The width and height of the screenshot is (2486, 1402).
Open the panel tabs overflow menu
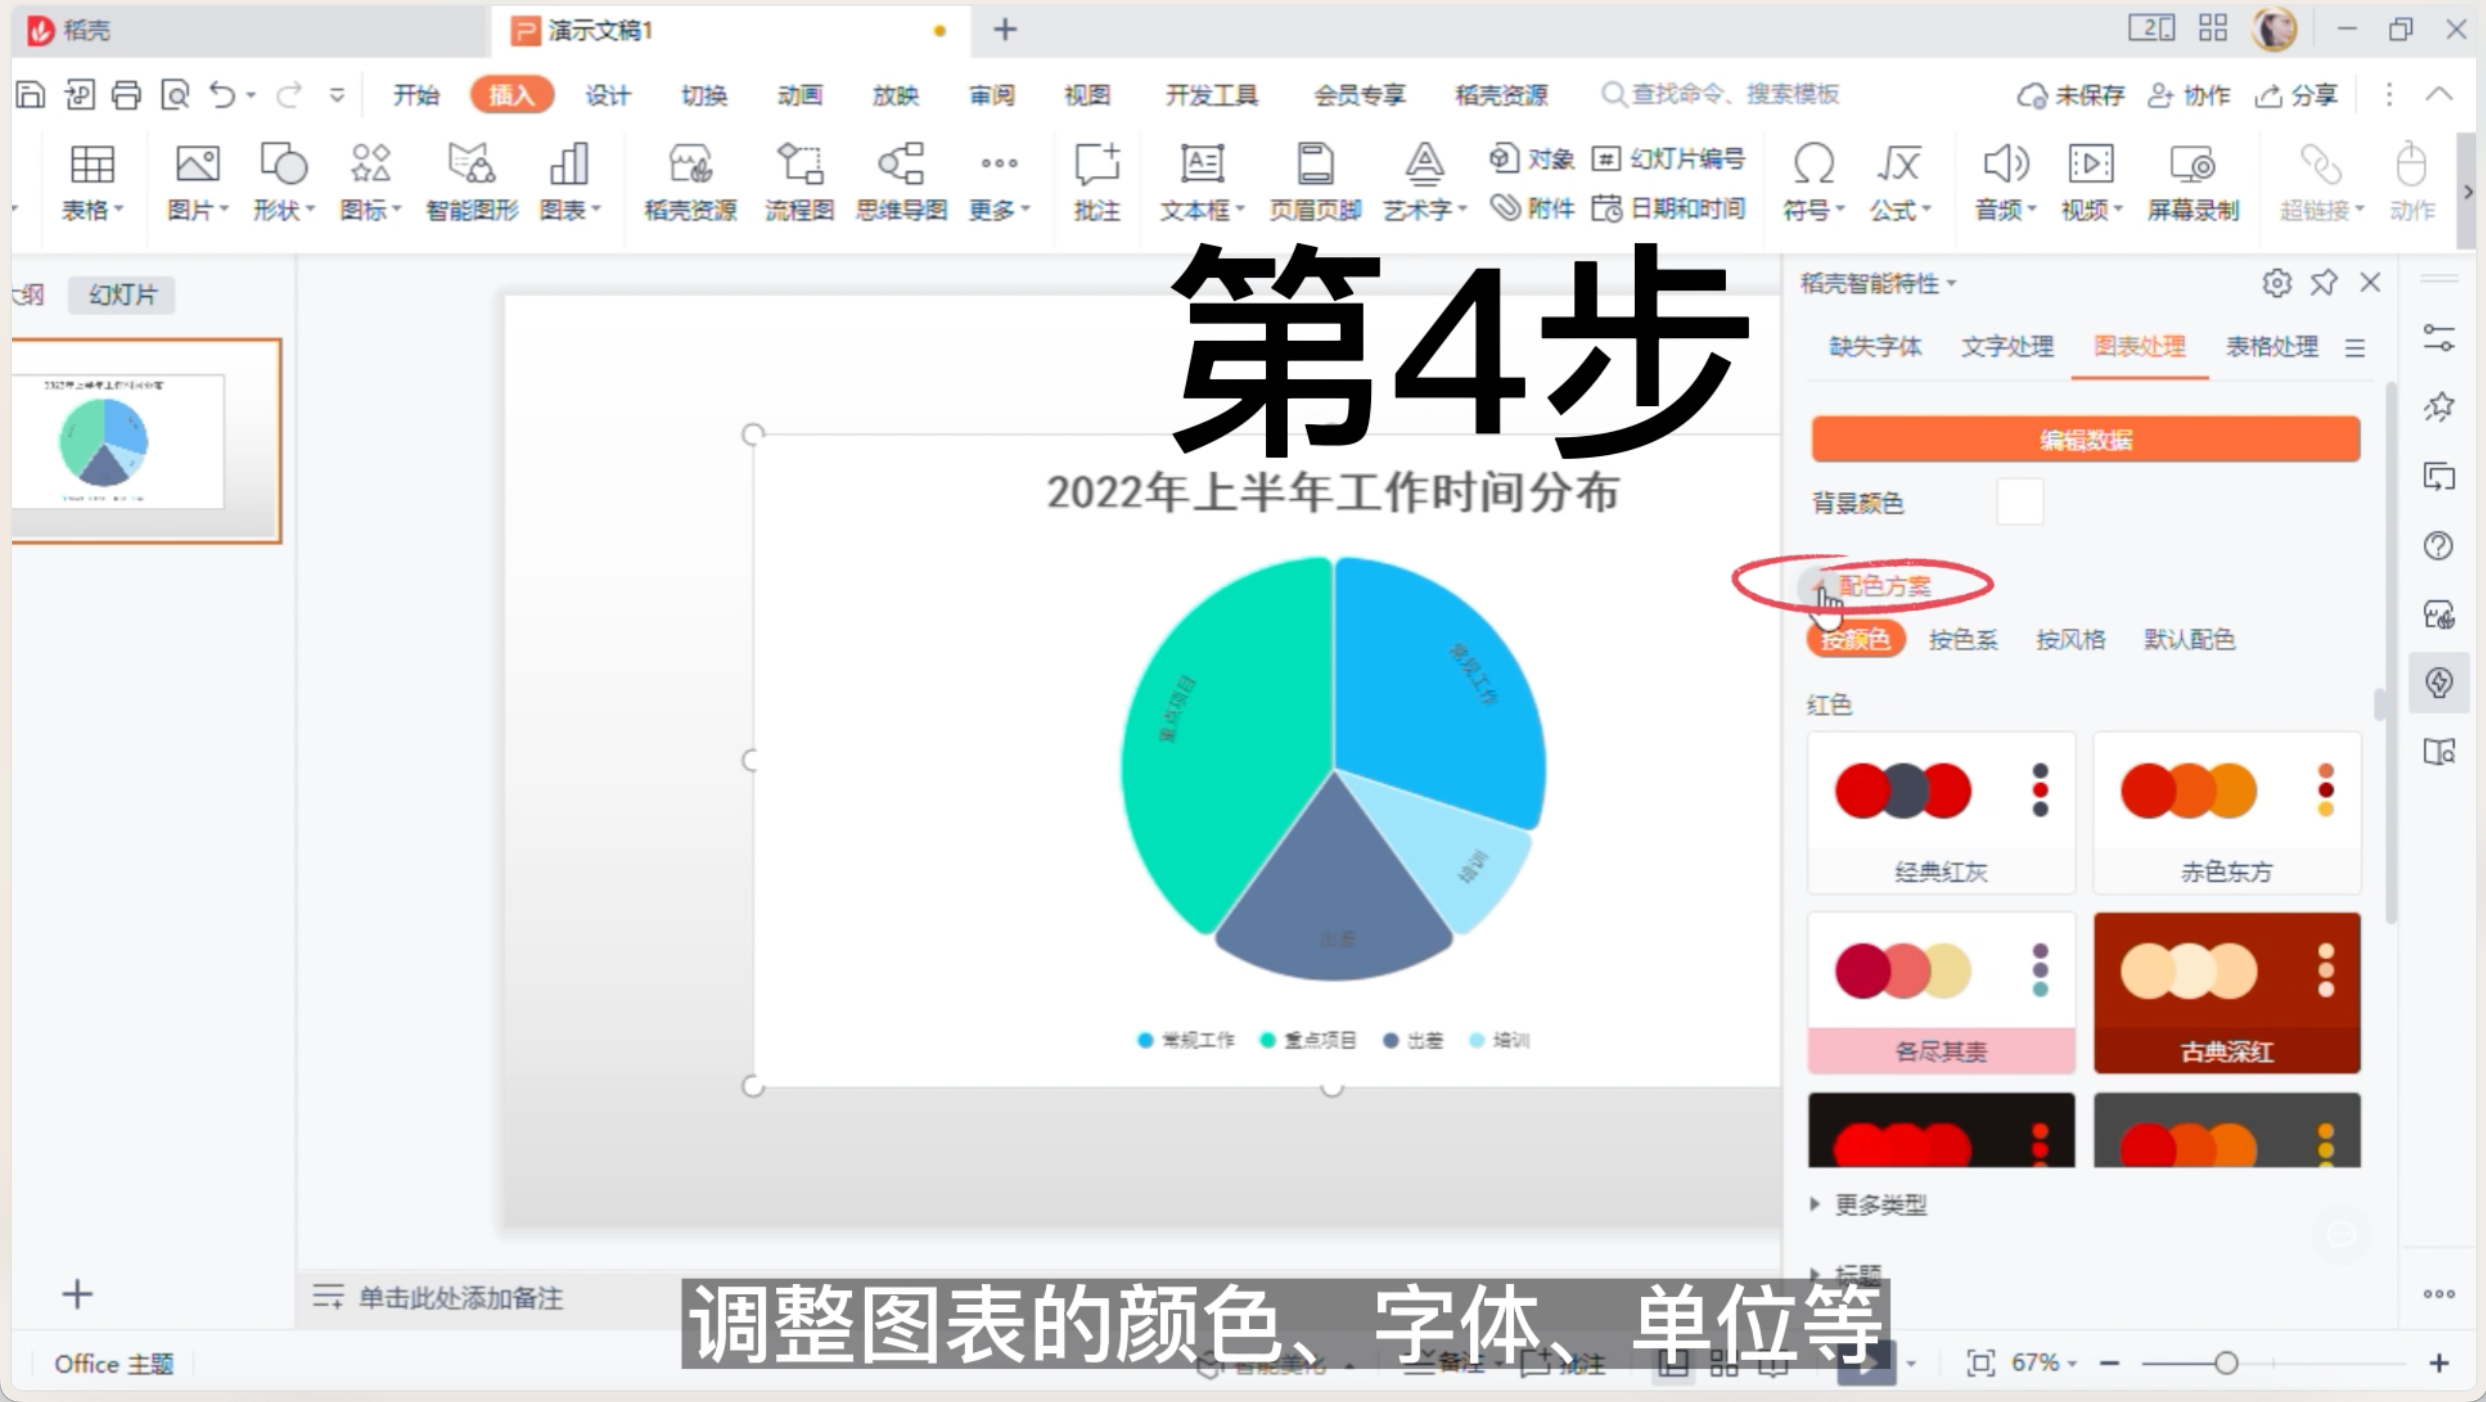(2354, 347)
